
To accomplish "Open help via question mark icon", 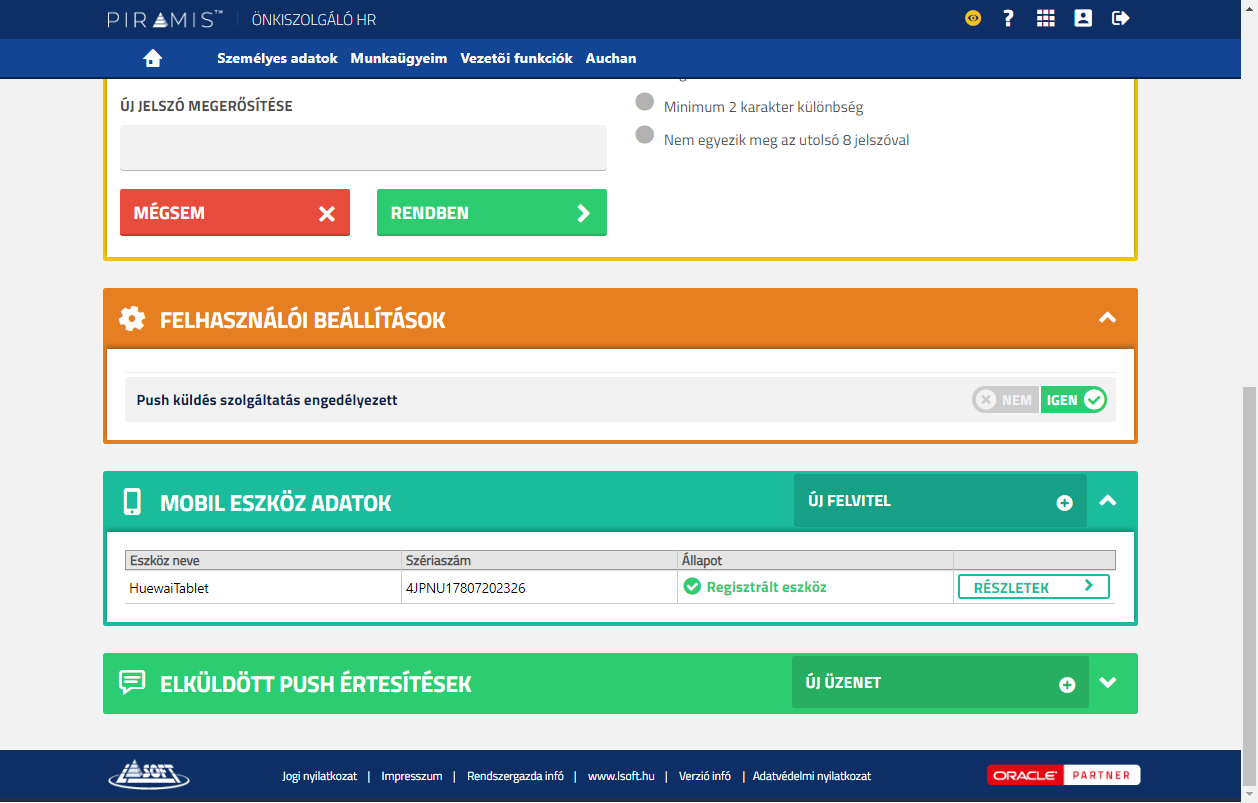I will pyautogui.click(x=1008, y=18).
